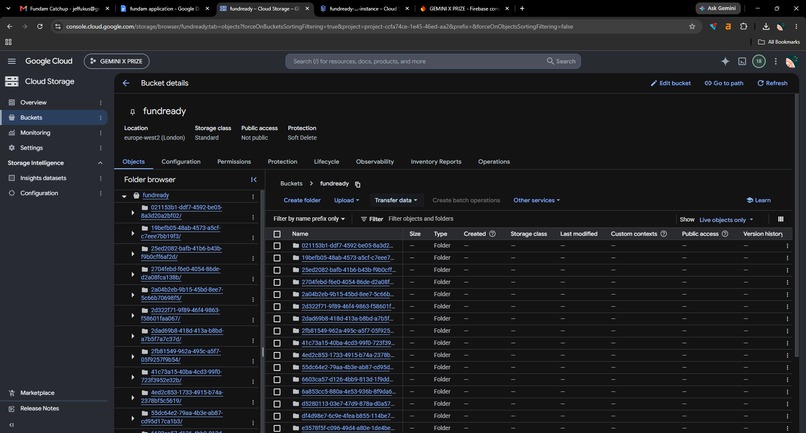Open more options for fundready tree root
806x433 pixels.
[253, 196]
